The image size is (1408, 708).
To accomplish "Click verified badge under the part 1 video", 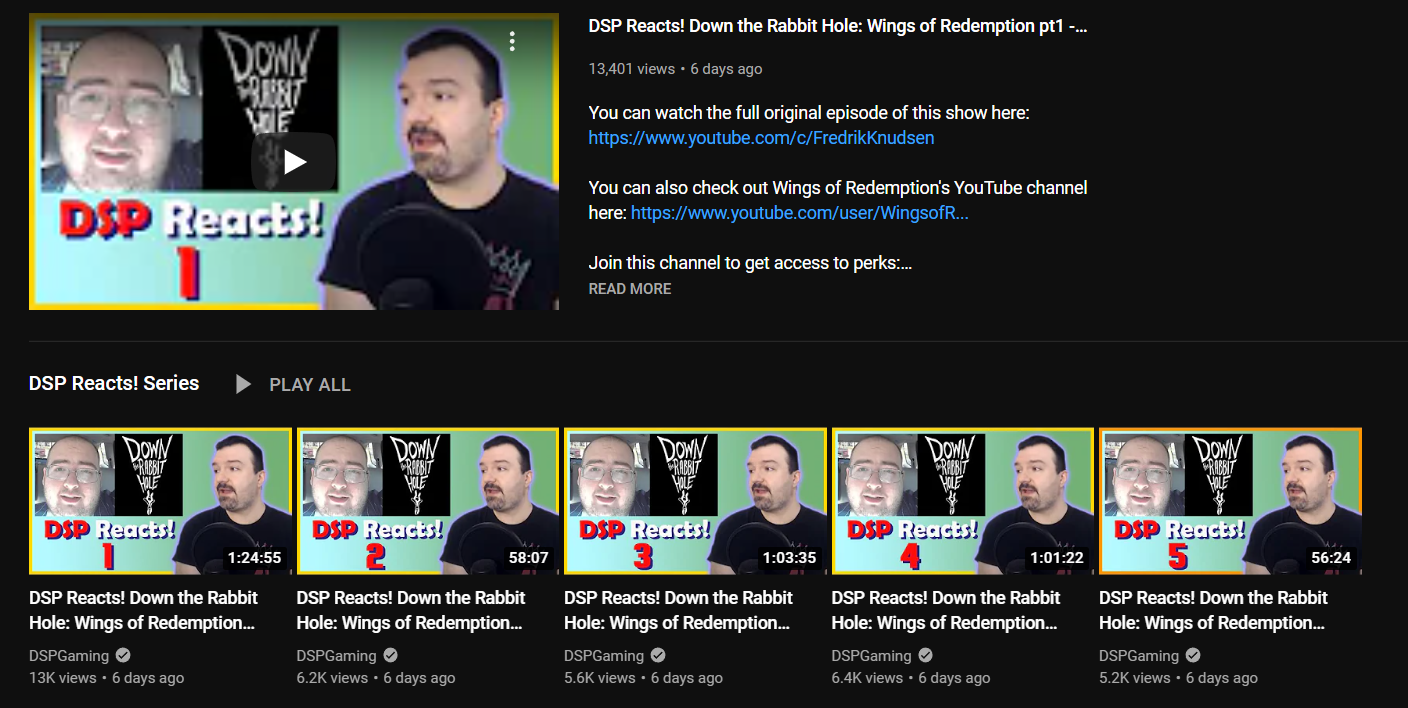I will 123,656.
